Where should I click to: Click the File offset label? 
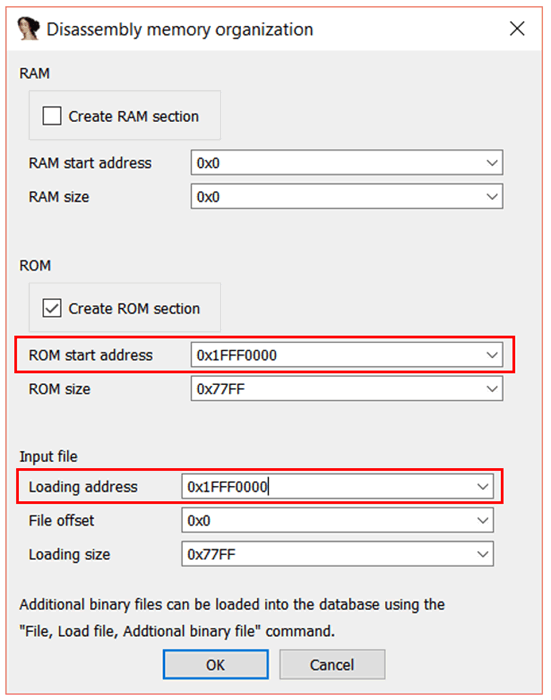click(62, 521)
